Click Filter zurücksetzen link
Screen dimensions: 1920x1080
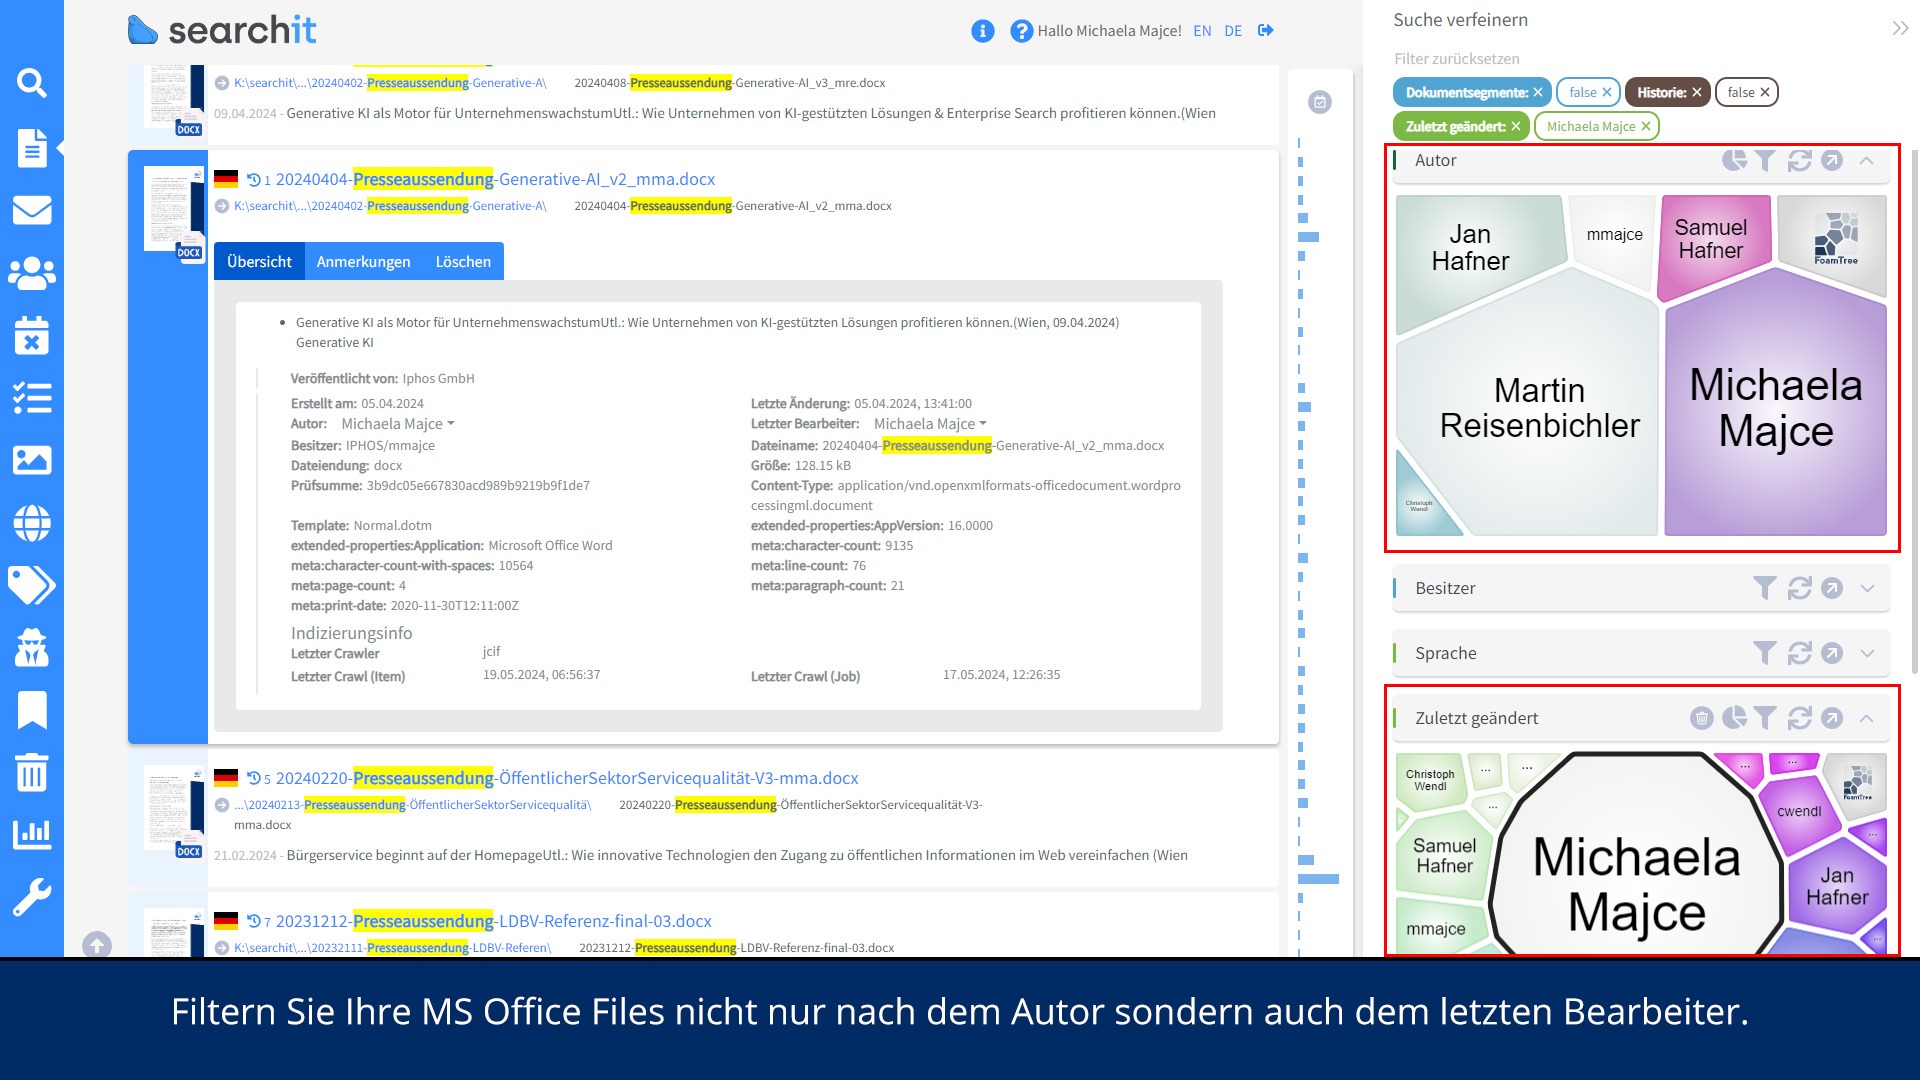click(1456, 59)
